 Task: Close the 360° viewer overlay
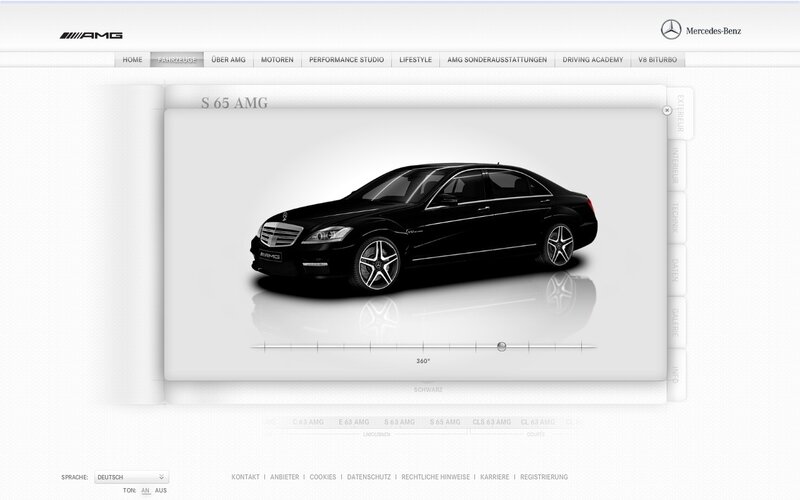tap(667, 110)
